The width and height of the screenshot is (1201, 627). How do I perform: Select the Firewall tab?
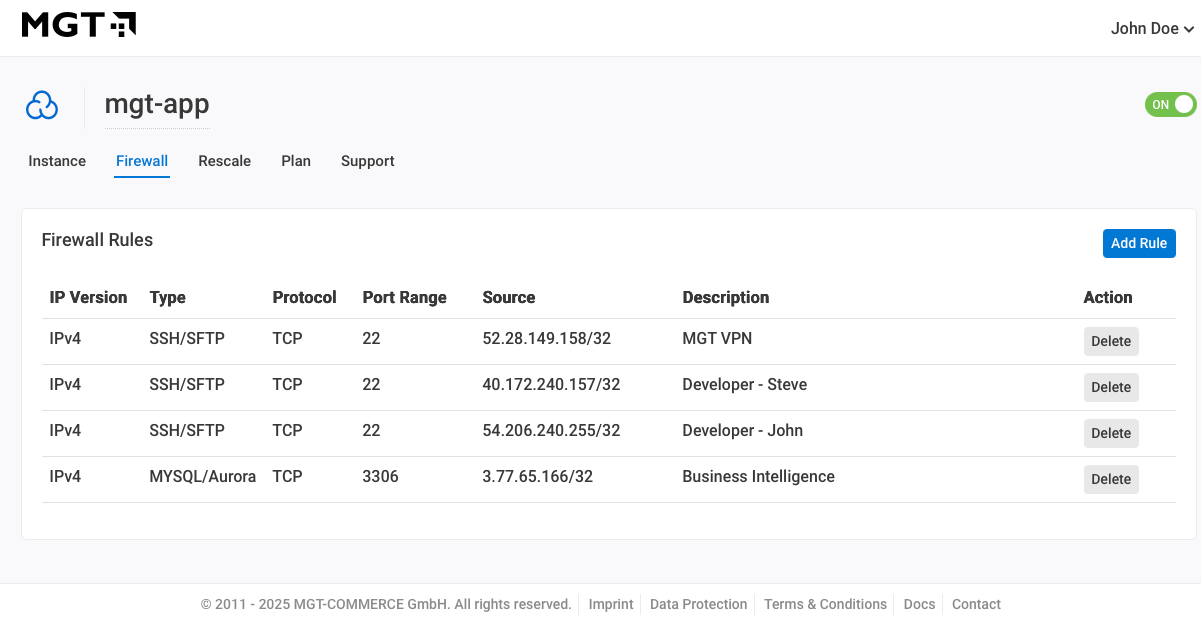(142, 161)
